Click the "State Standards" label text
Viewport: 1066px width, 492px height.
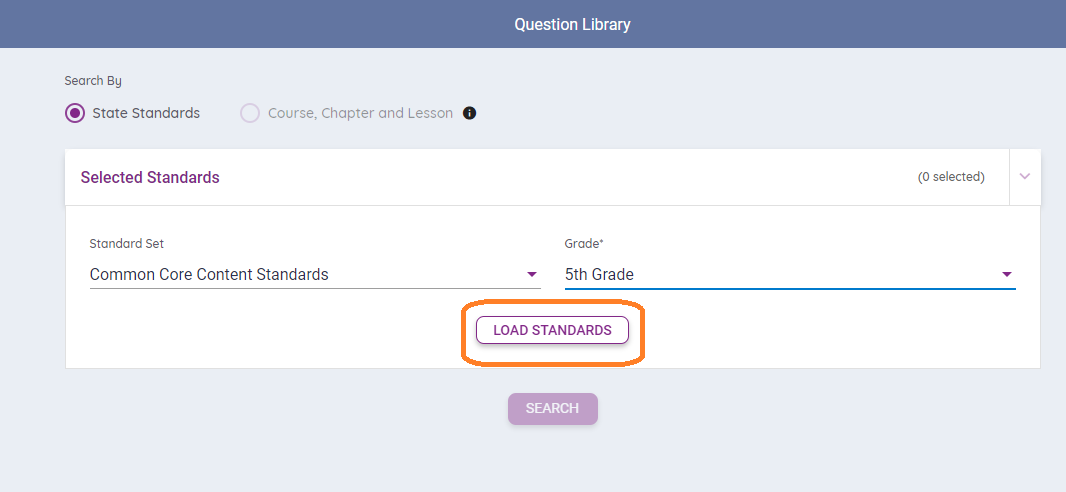146,113
